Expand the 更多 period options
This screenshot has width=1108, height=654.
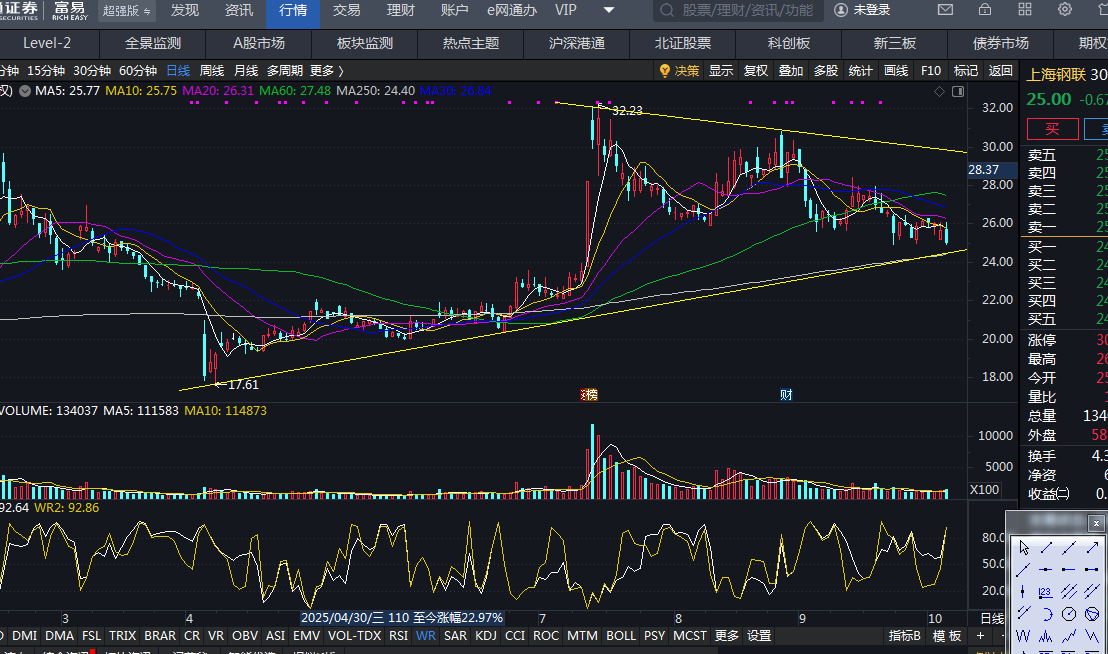click(x=326, y=71)
